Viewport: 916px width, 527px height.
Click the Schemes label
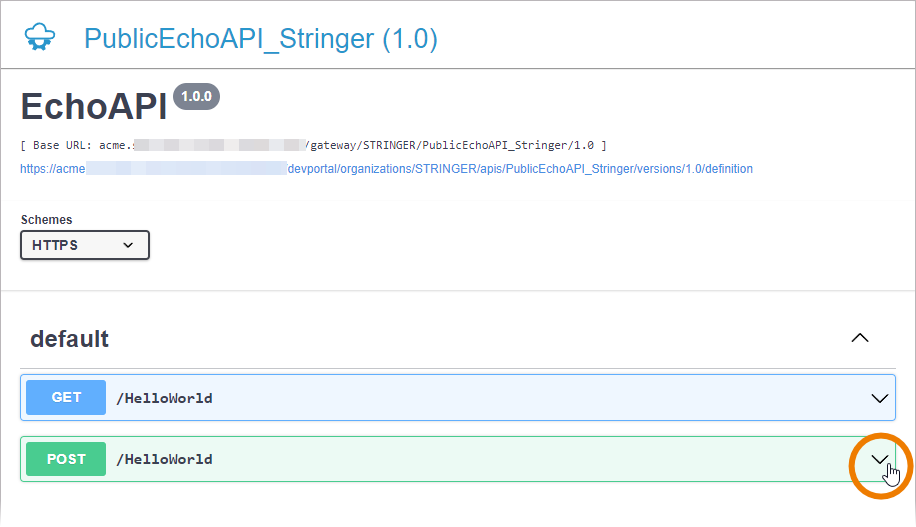(x=46, y=220)
